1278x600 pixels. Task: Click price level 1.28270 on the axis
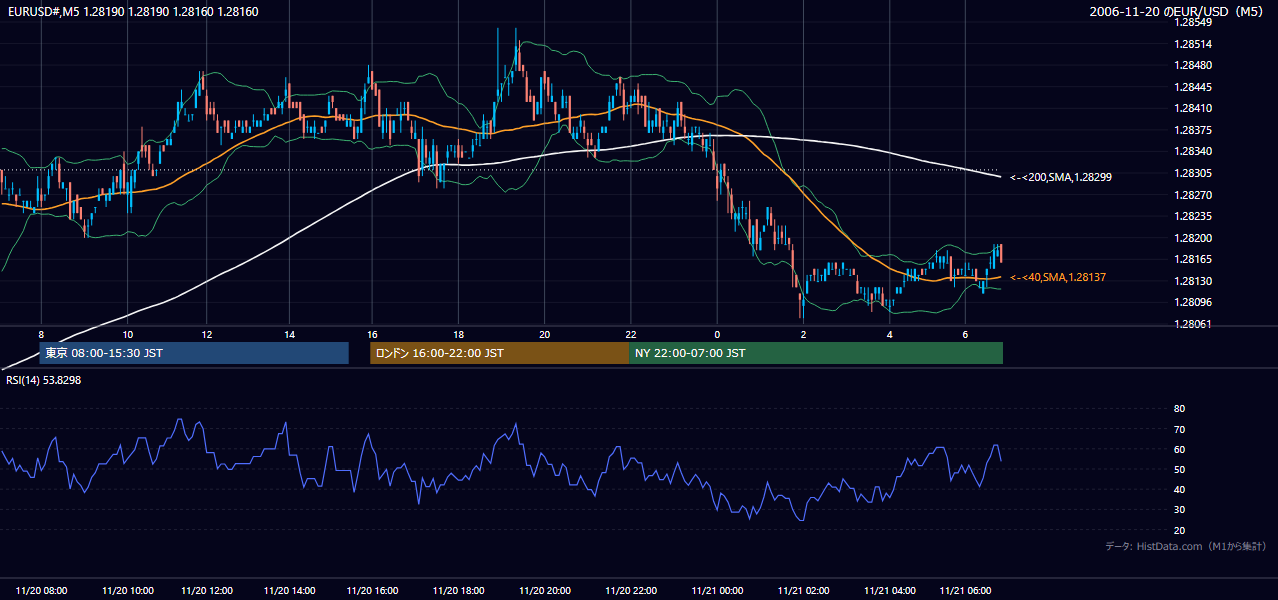(x=1192, y=195)
